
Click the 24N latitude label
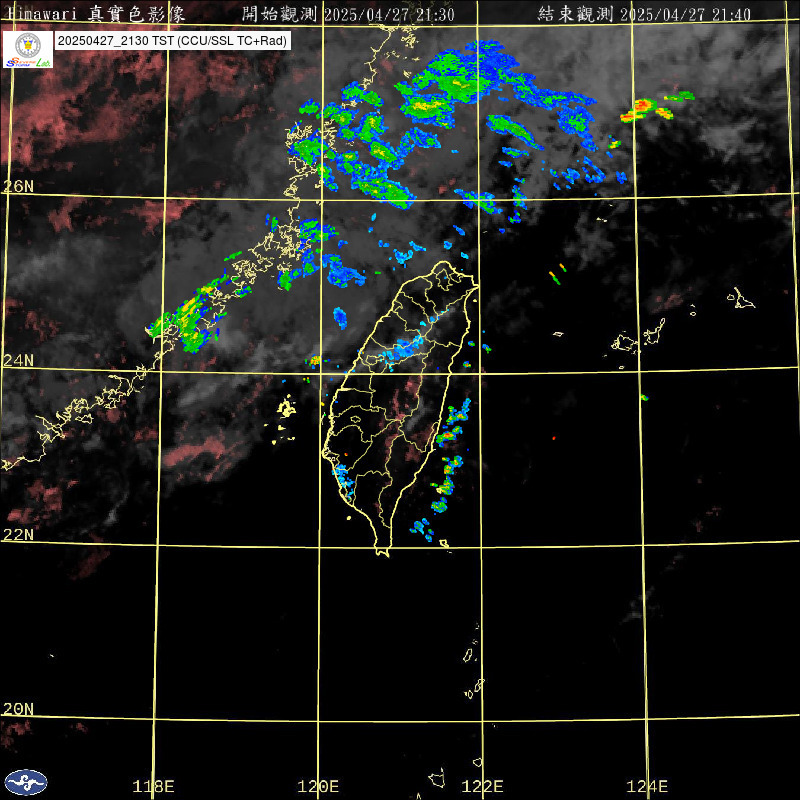pos(18,361)
